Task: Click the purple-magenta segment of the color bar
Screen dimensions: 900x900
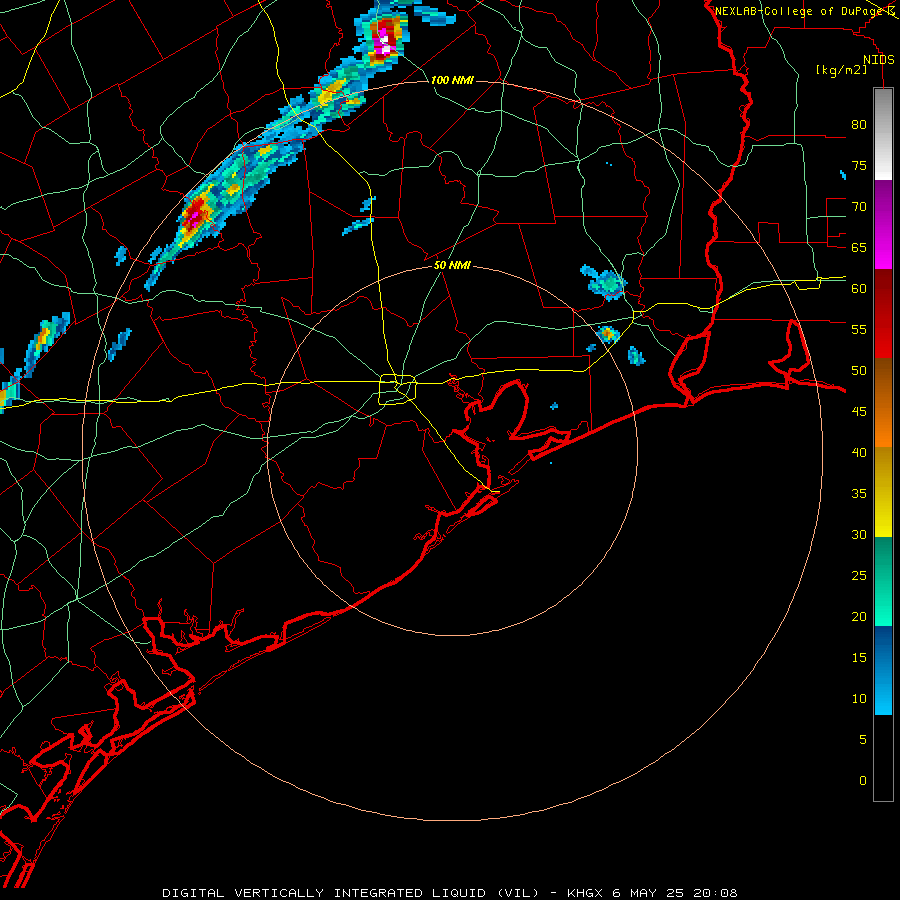Action: (883, 224)
